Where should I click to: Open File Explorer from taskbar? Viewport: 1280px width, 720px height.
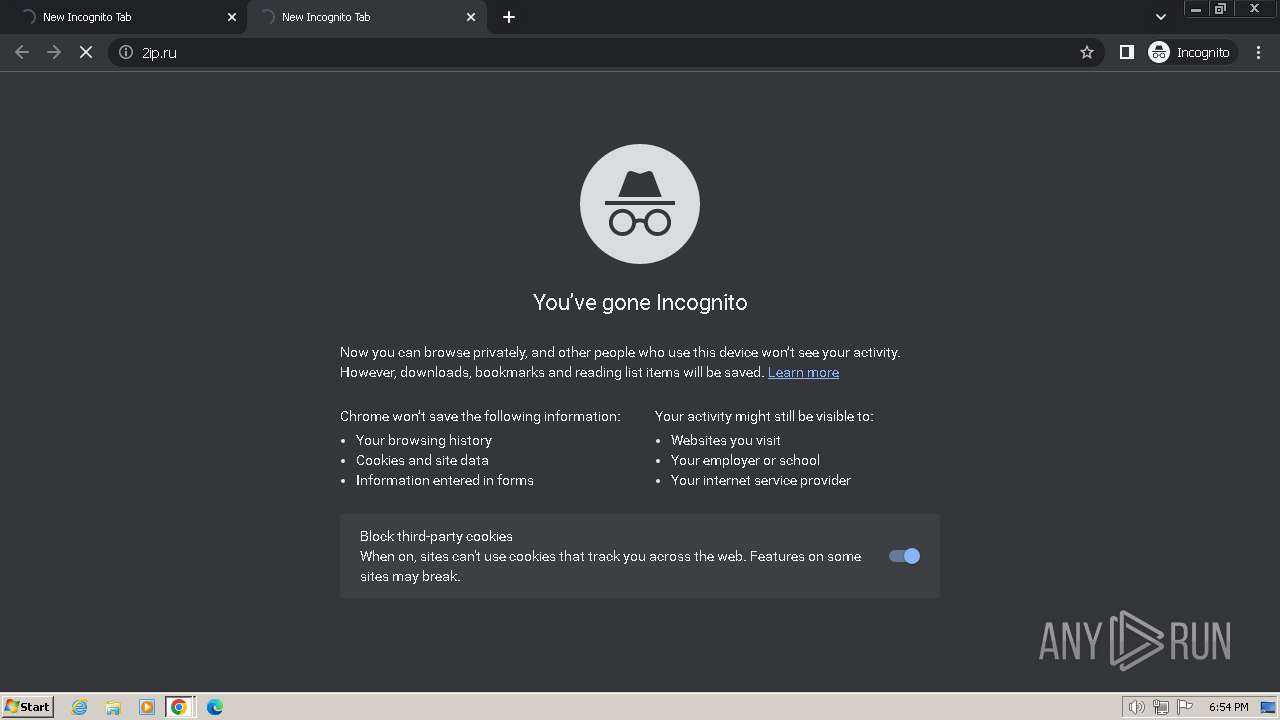[x=113, y=707]
